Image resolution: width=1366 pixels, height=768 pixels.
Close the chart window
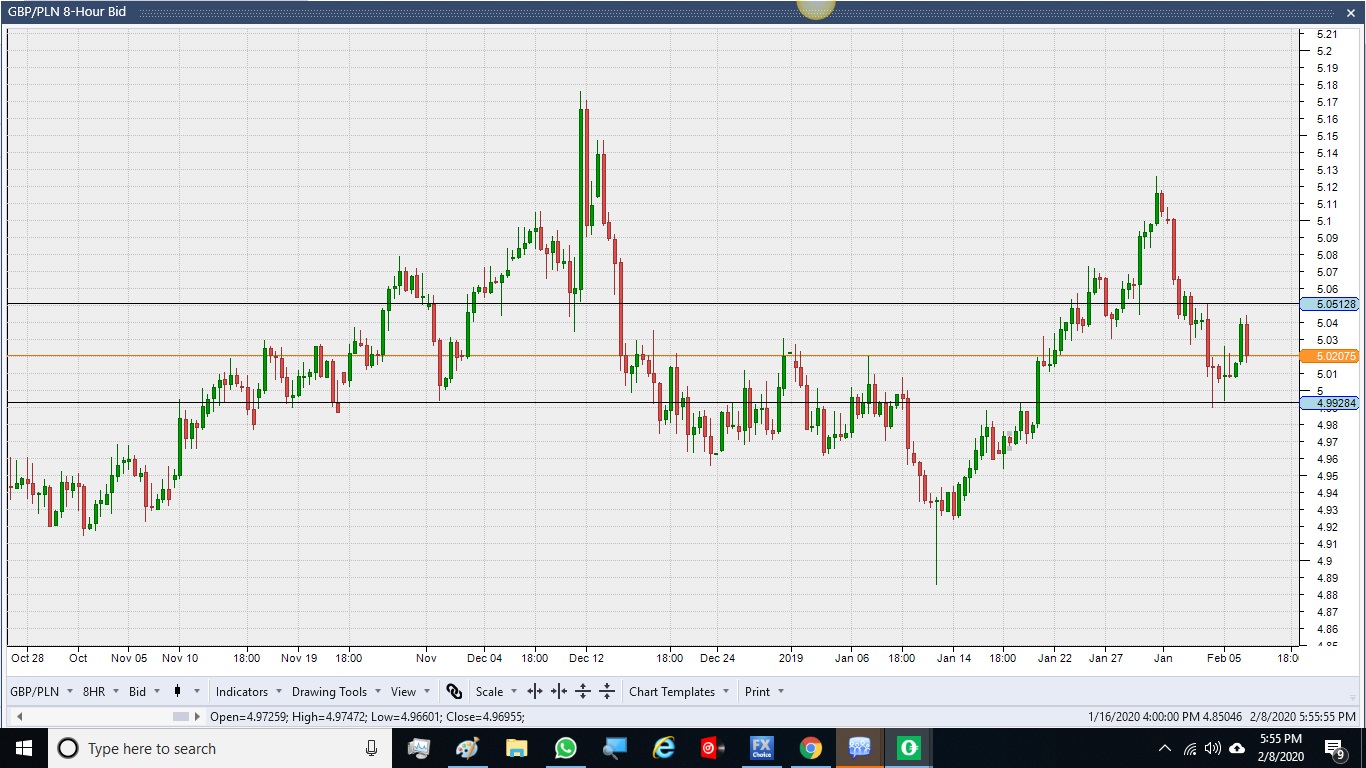[1350, 12]
